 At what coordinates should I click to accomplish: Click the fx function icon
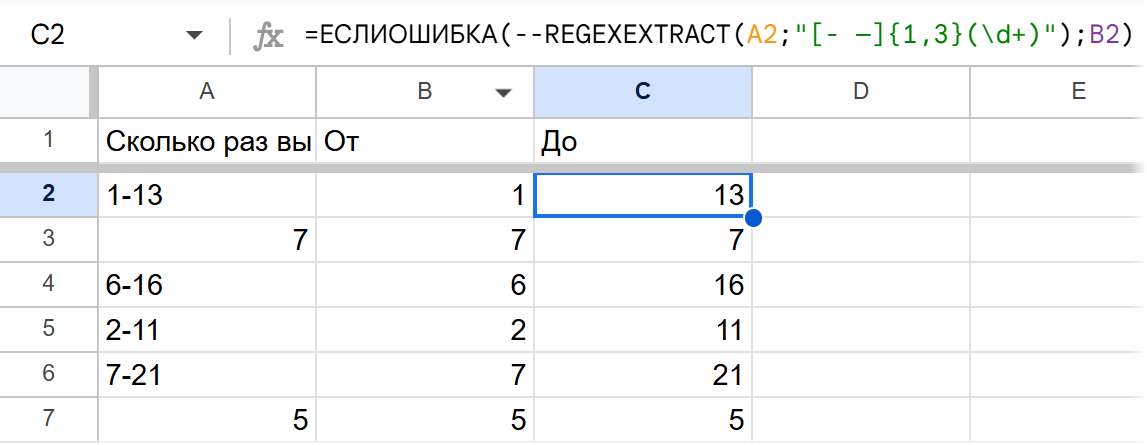tap(267, 37)
